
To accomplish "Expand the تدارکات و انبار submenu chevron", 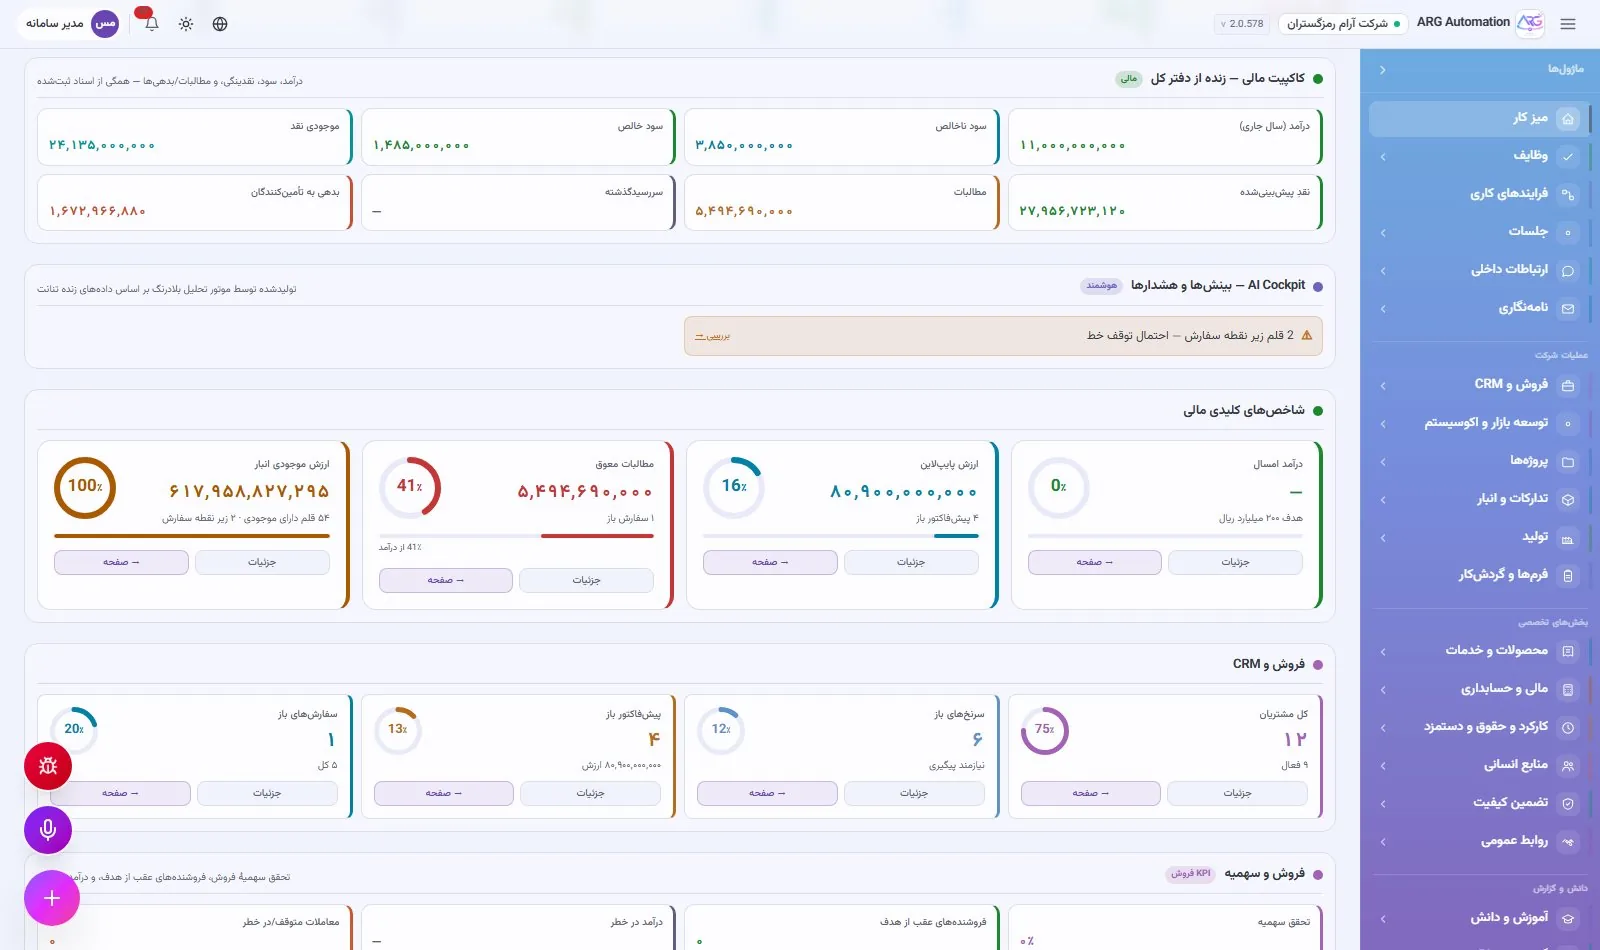I will (1382, 499).
